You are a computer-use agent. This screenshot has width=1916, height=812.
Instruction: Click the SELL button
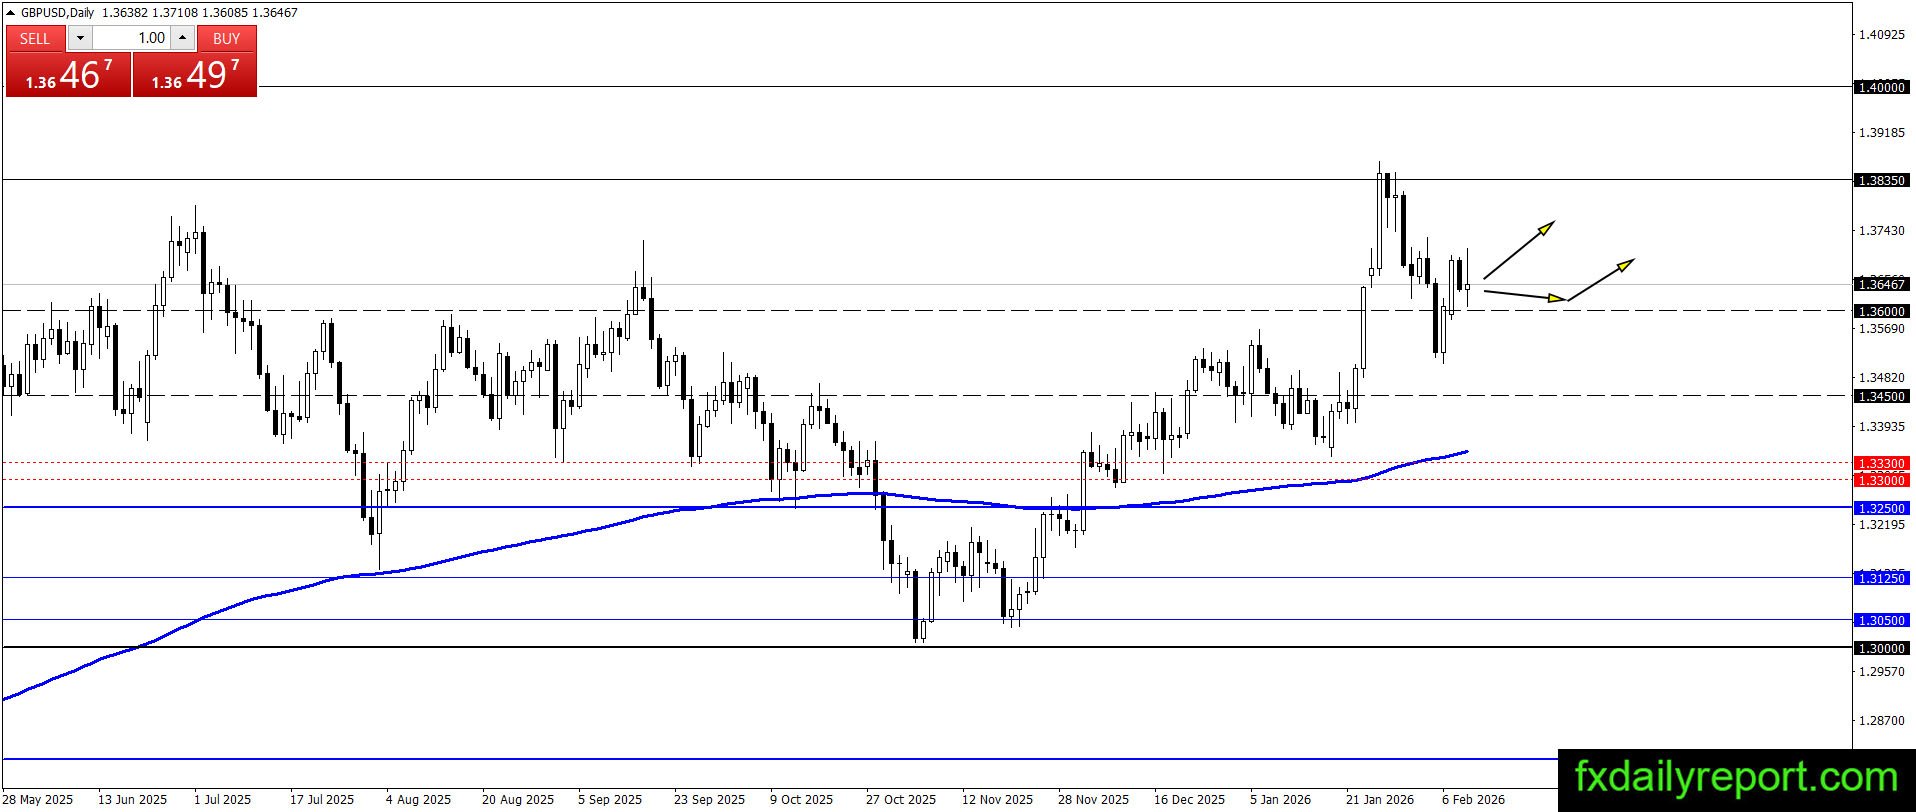click(35, 38)
